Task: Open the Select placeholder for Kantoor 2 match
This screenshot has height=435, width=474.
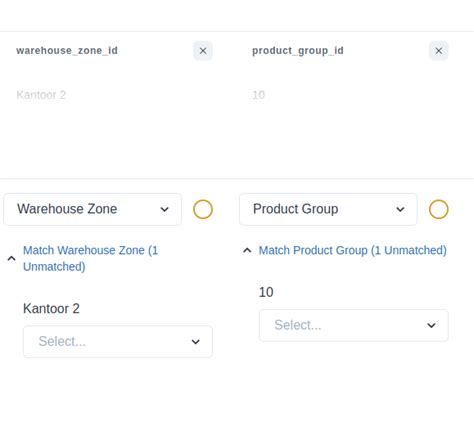Action: (118, 342)
